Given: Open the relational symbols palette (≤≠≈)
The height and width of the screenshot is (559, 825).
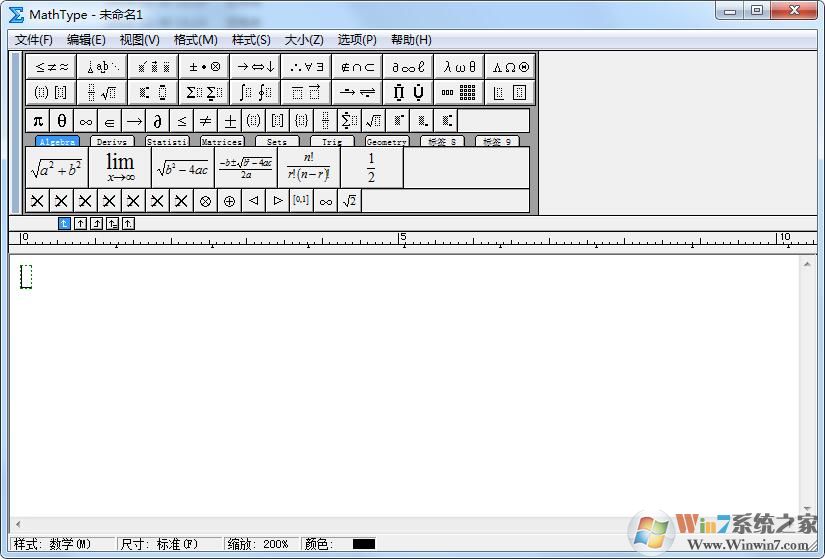Looking at the screenshot, I should pos(52,67).
